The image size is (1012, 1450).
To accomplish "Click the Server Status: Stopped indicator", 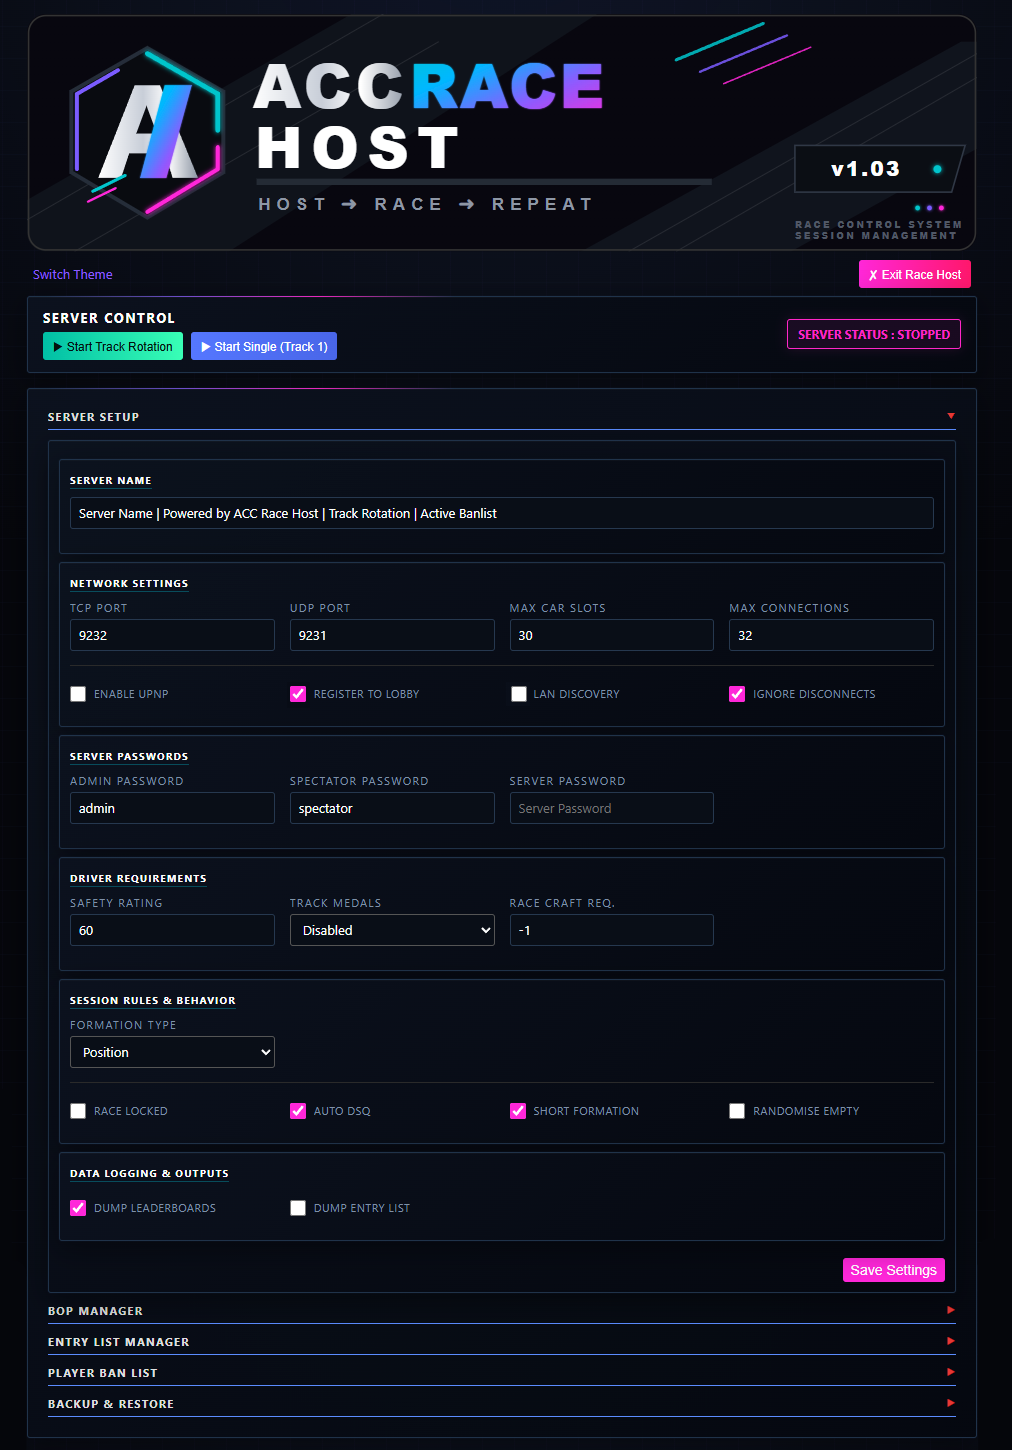I will (874, 334).
